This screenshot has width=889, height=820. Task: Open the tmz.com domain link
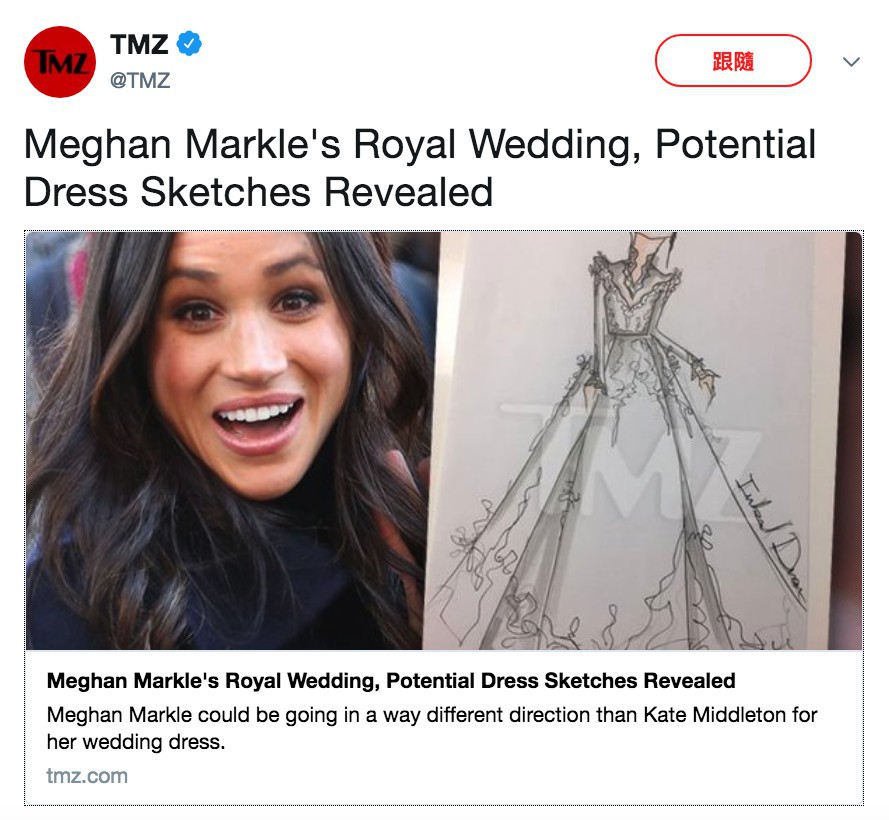point(87,775)
